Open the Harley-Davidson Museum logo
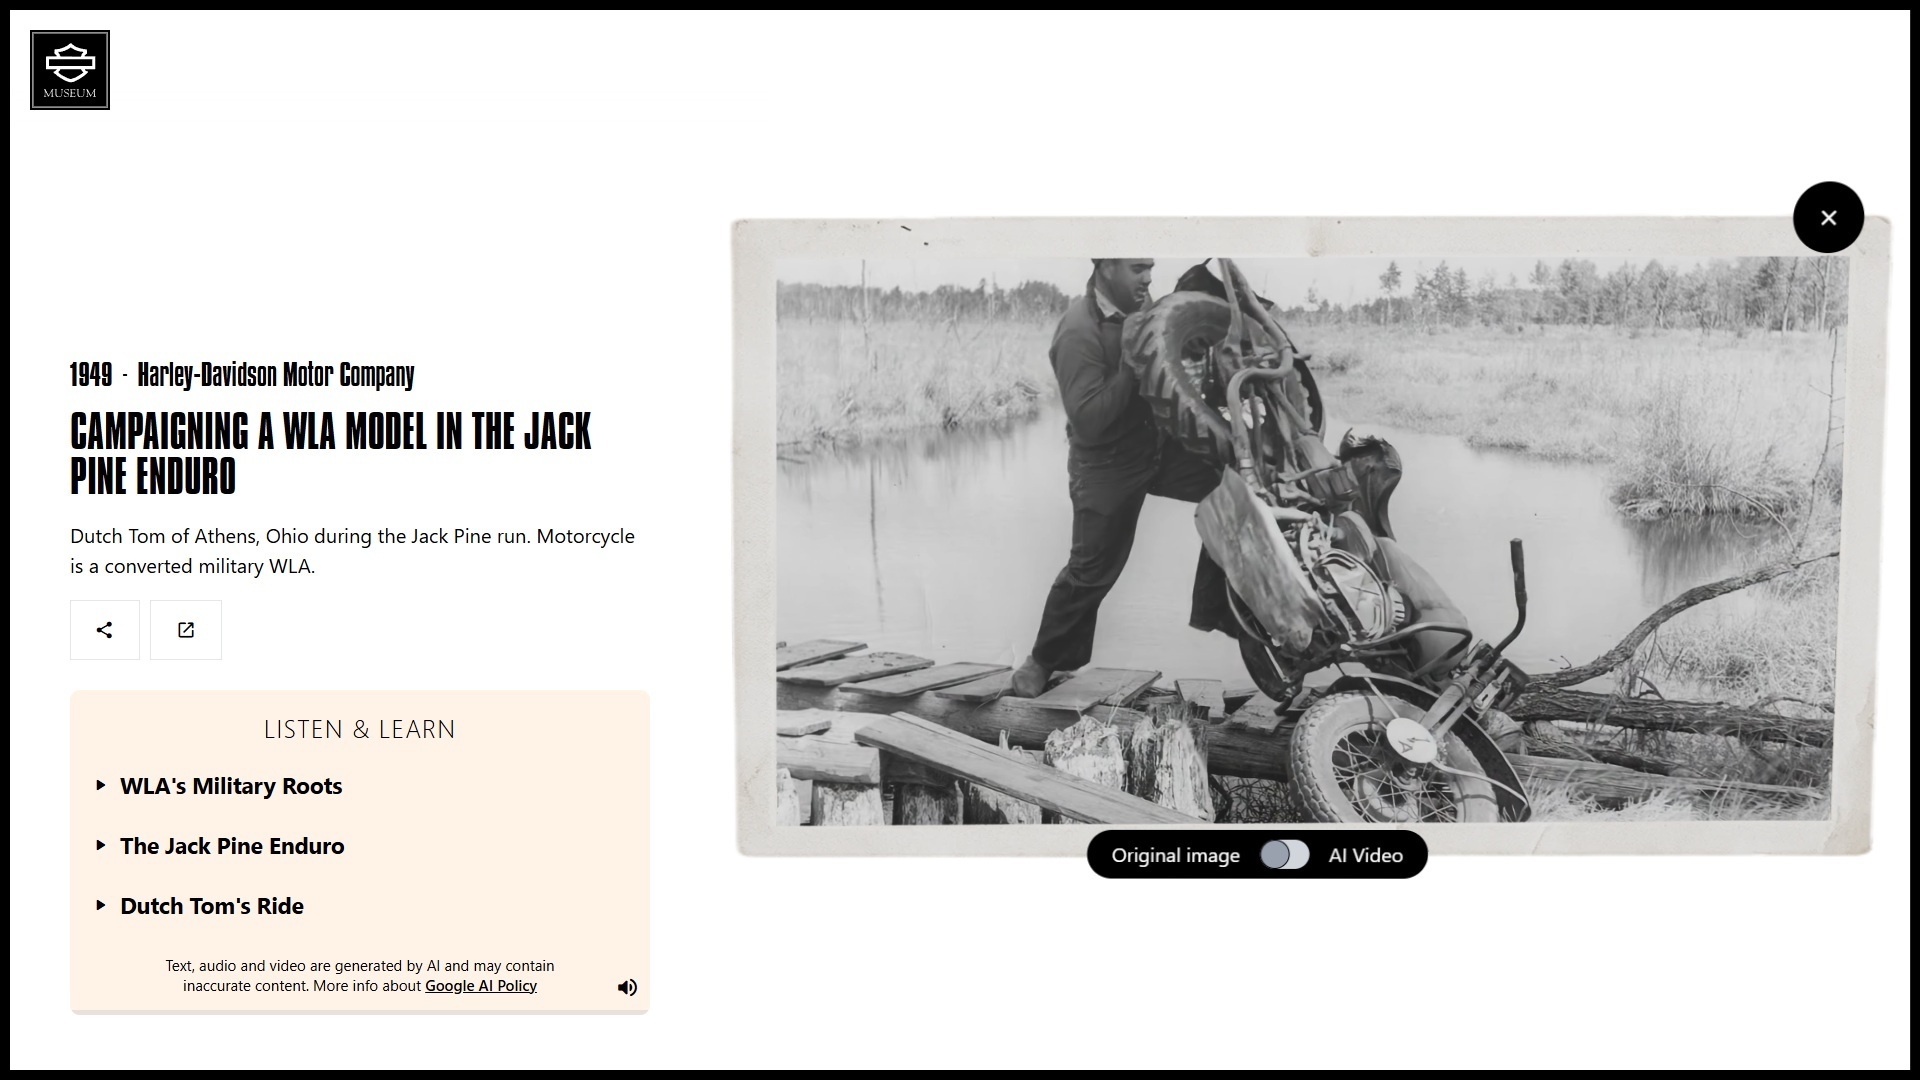The height and width of the screenshot is (1080, 1920). tap(70, 70)
